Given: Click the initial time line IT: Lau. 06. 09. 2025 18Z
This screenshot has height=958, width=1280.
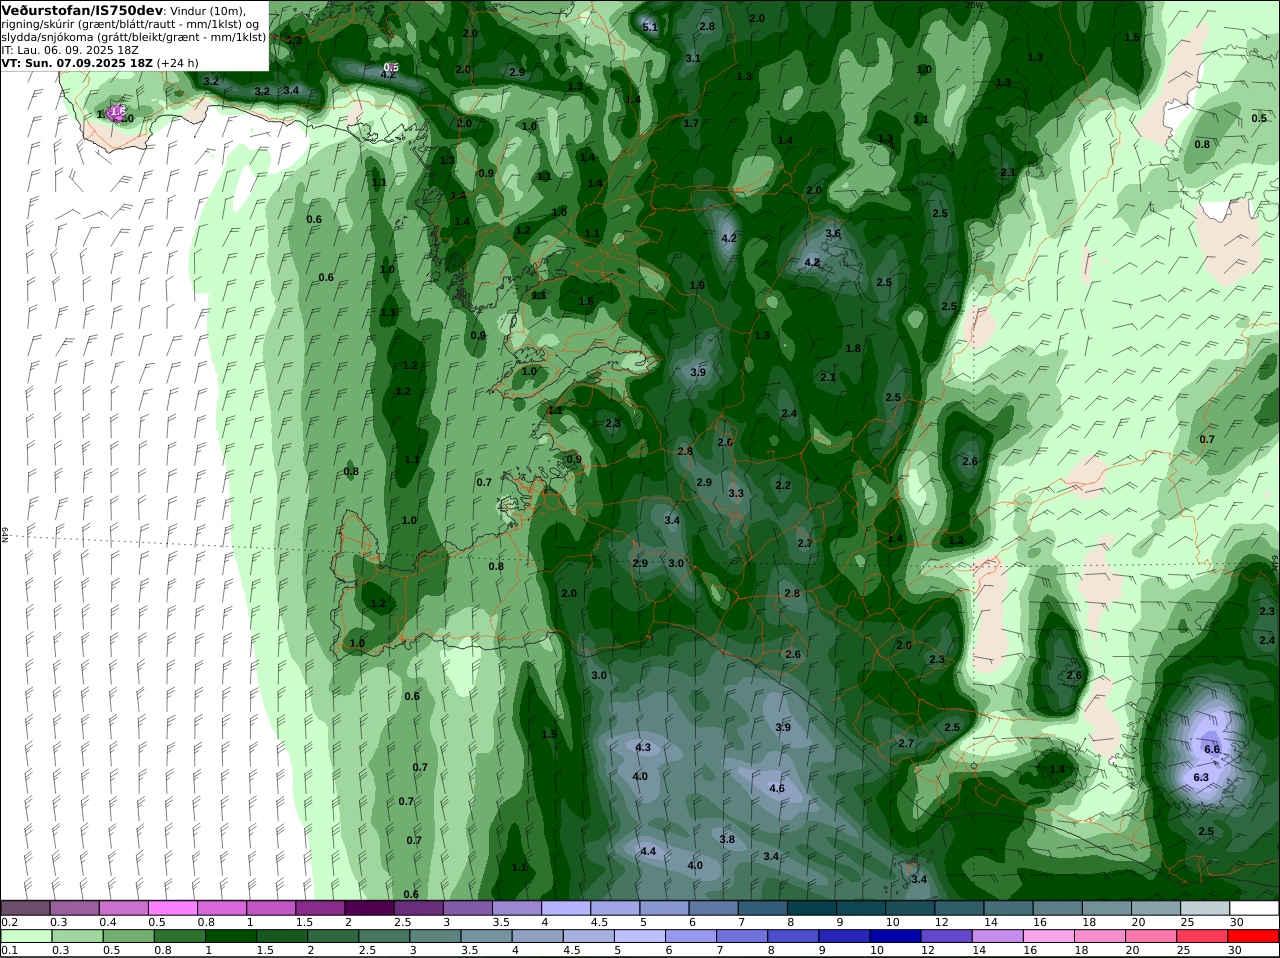Looking at the screenshot, I should pos(70,49).
